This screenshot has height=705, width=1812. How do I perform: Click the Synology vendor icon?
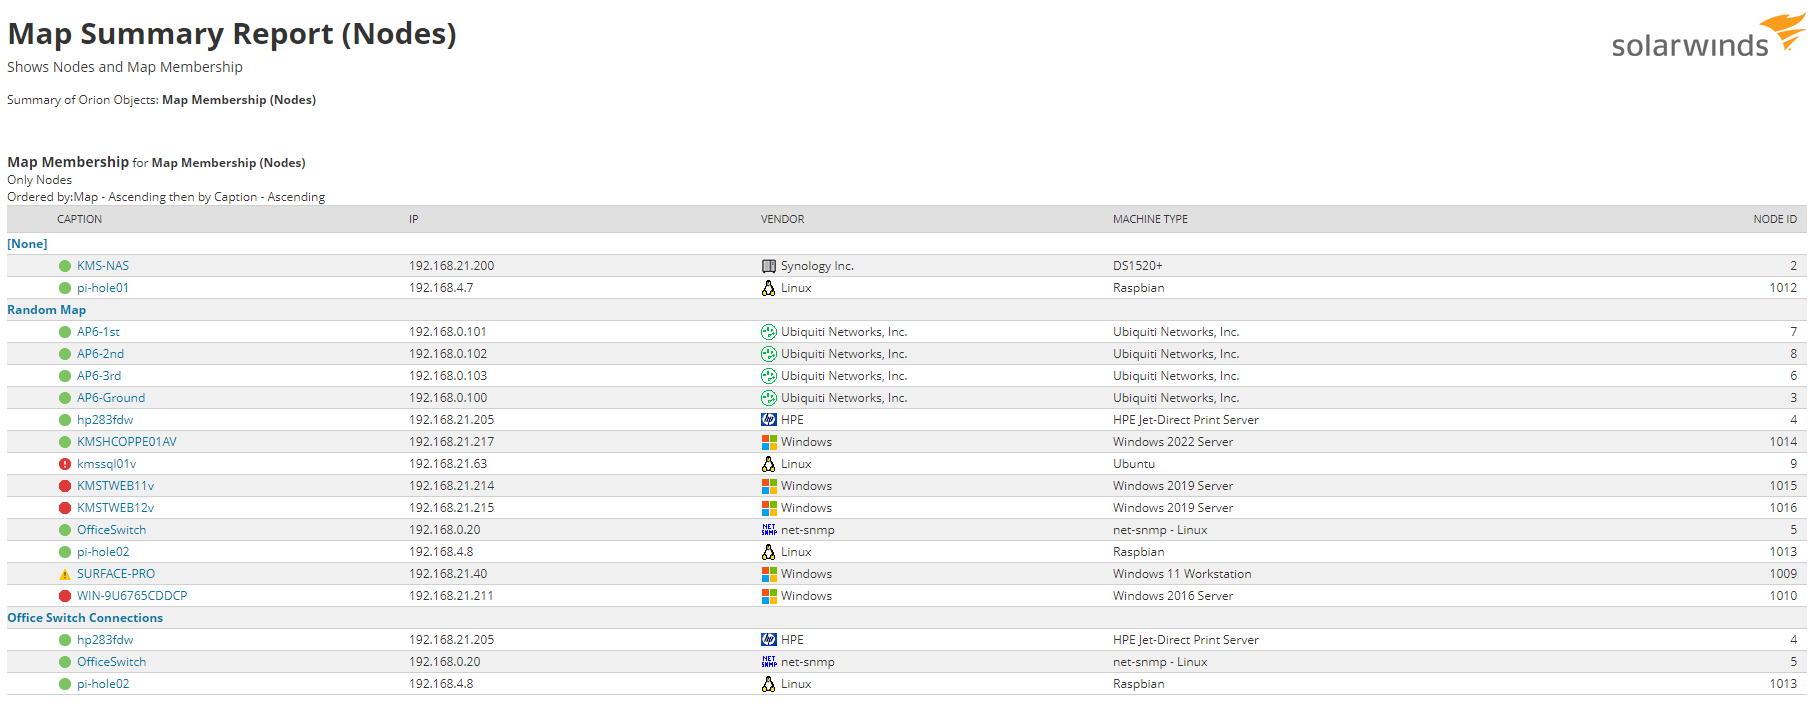coord(769,266)
